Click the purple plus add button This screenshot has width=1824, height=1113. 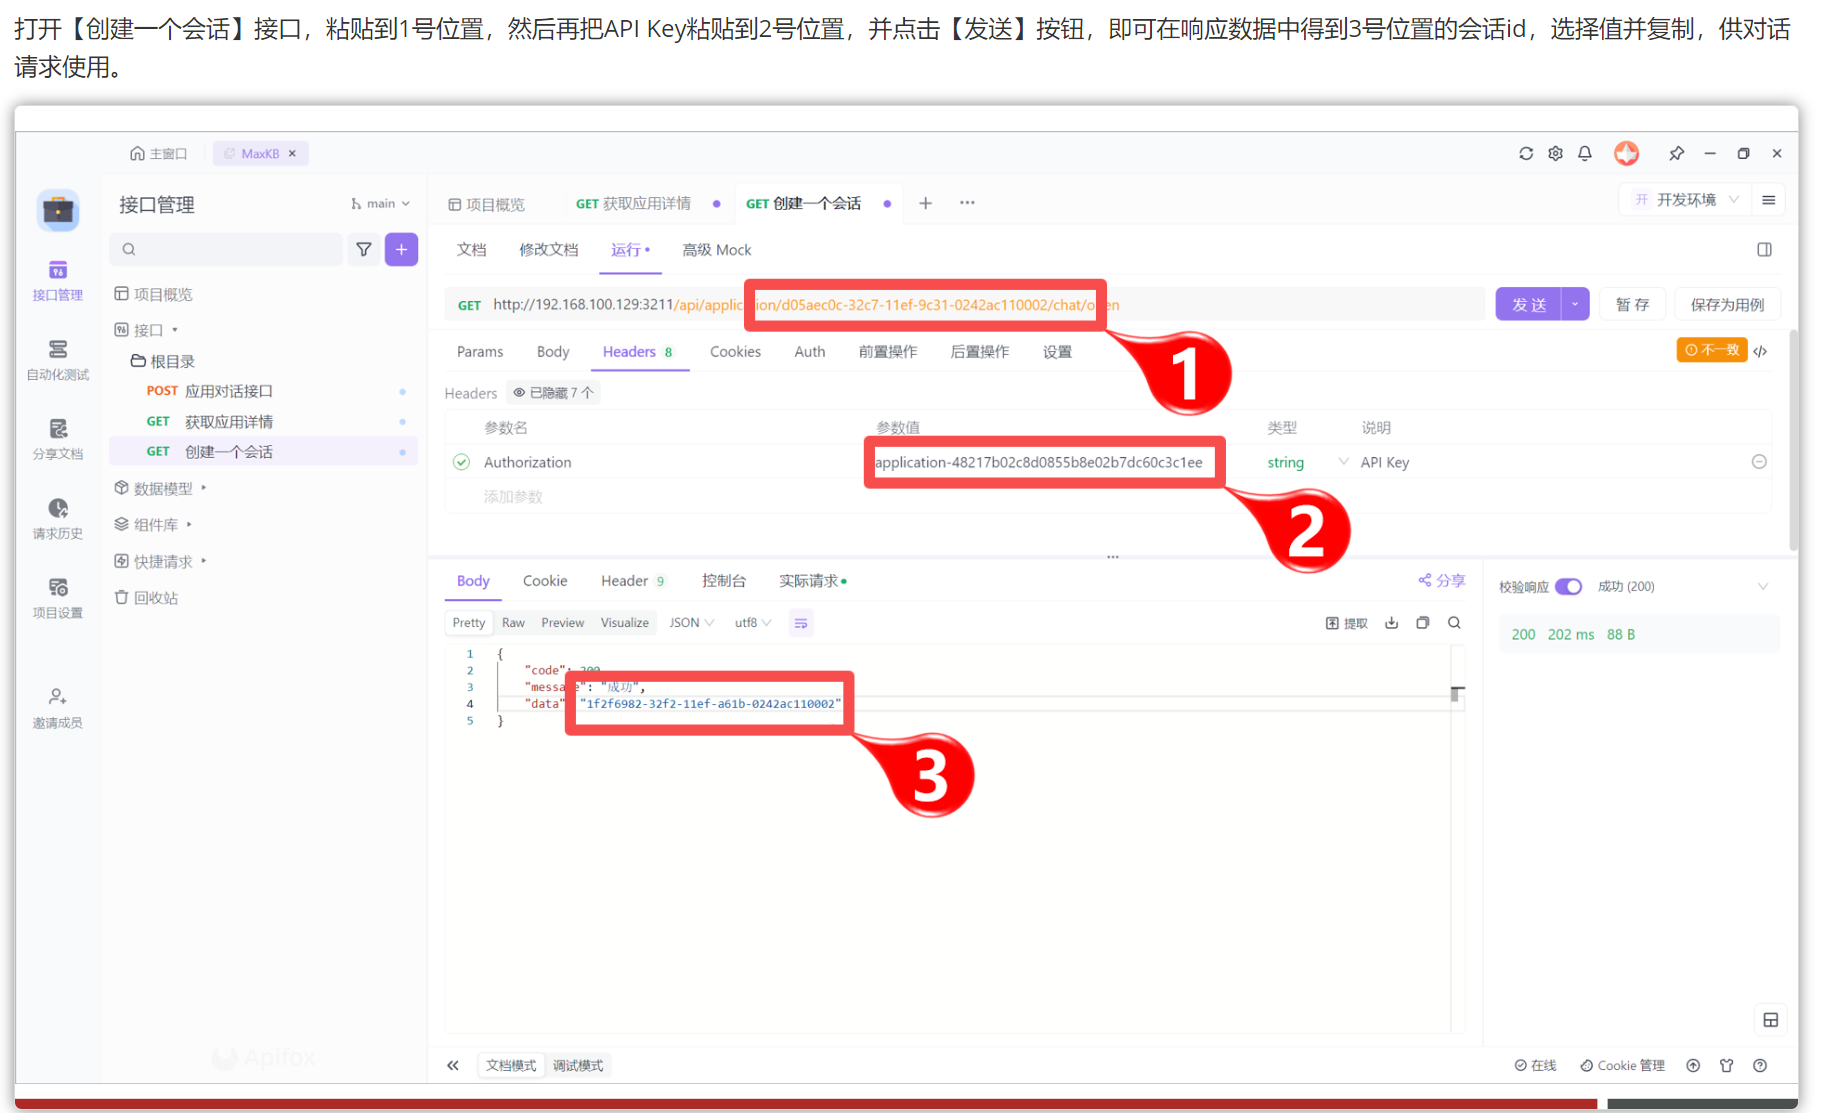(x=401, y=249)
